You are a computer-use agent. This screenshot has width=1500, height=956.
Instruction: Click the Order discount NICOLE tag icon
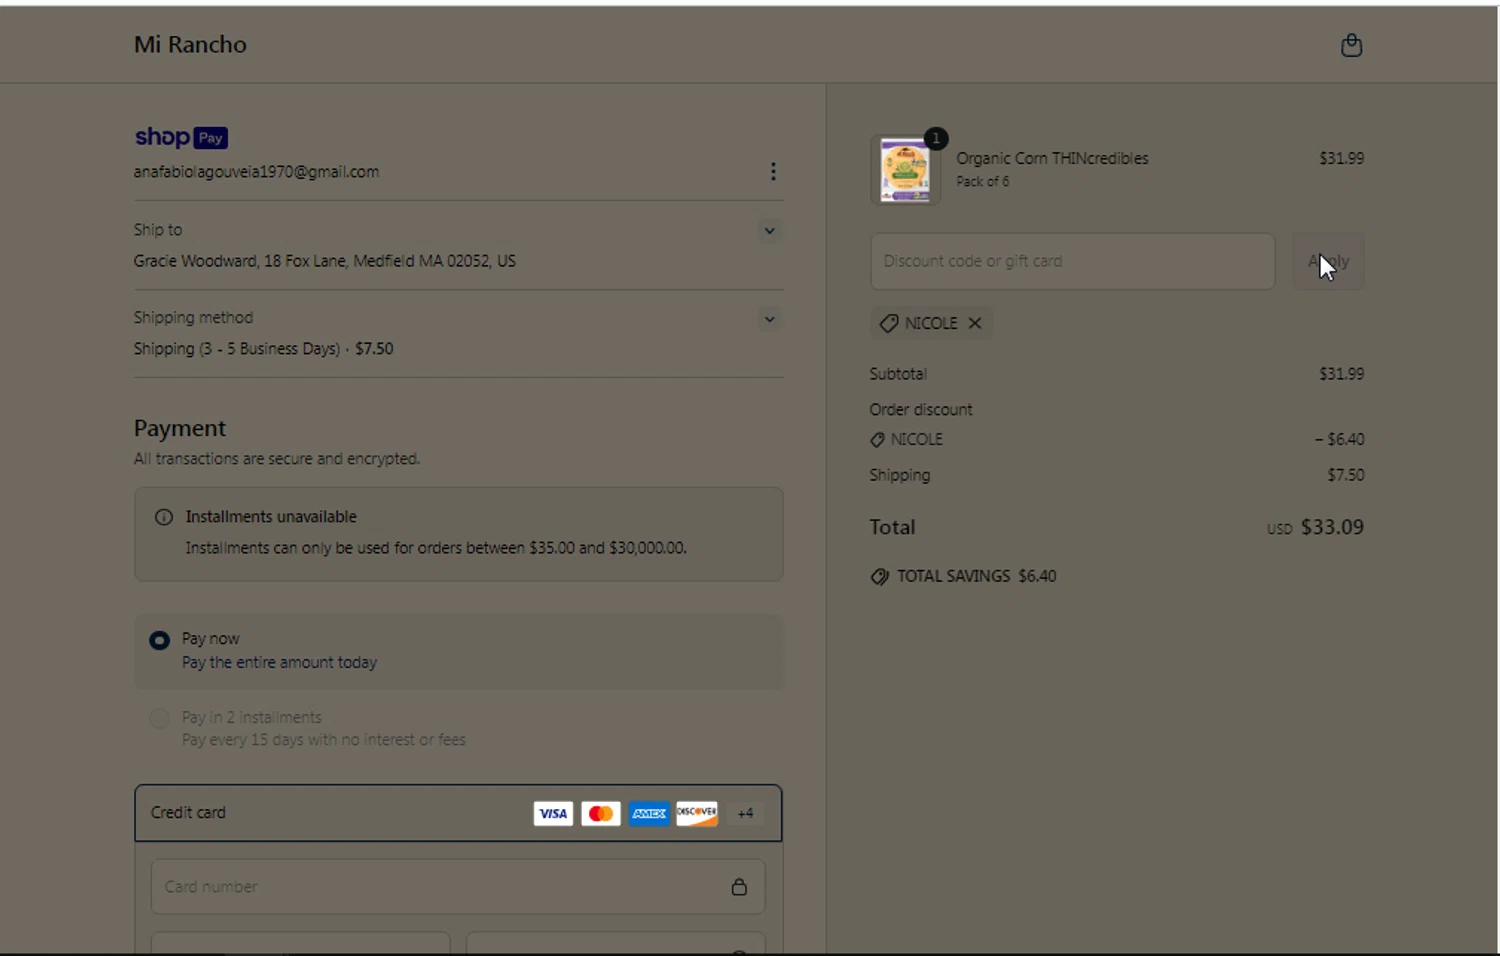[877, 440]
